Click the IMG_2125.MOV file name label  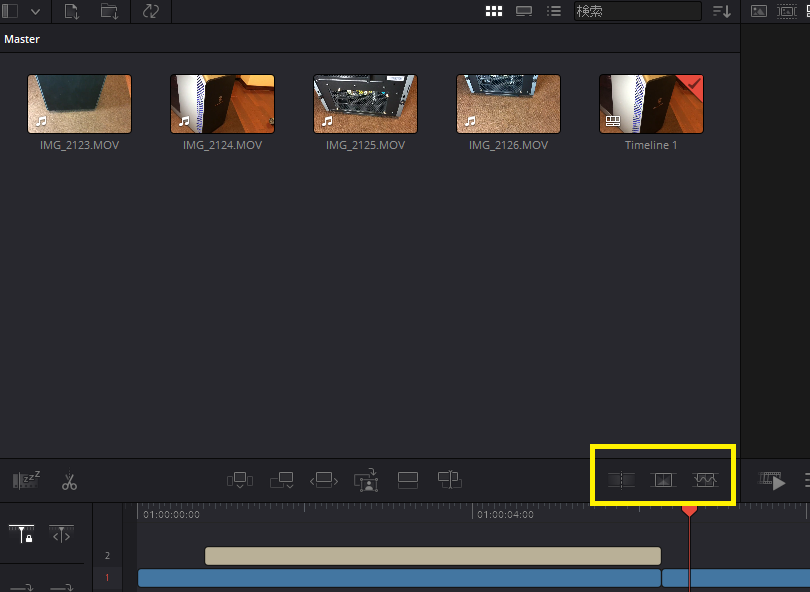tap(365, 145)
